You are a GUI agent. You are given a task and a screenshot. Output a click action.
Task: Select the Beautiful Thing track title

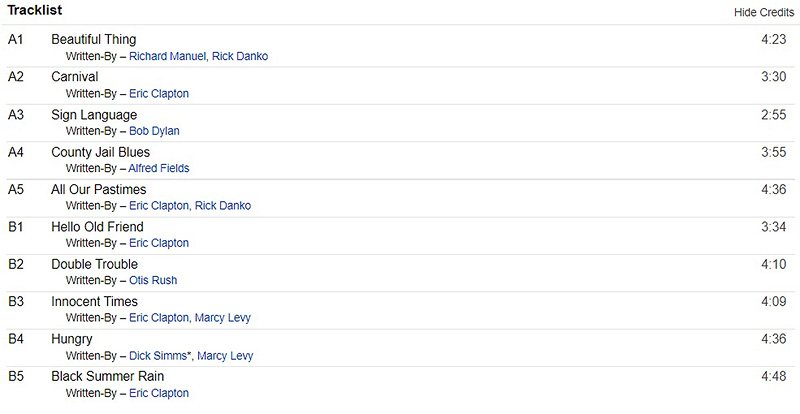tap(94, 40)
